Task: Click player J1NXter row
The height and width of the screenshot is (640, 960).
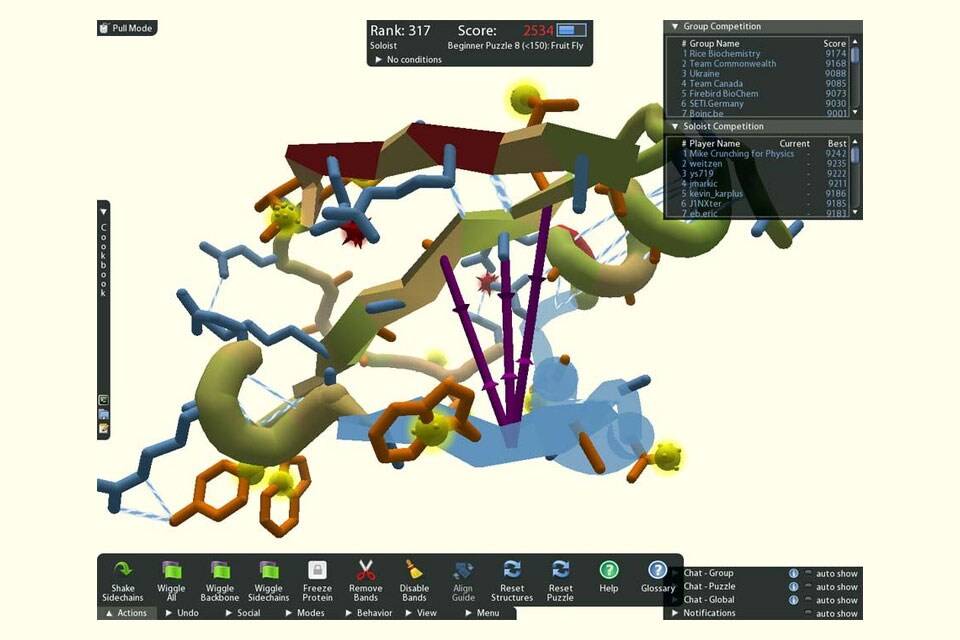Action: 763,203
